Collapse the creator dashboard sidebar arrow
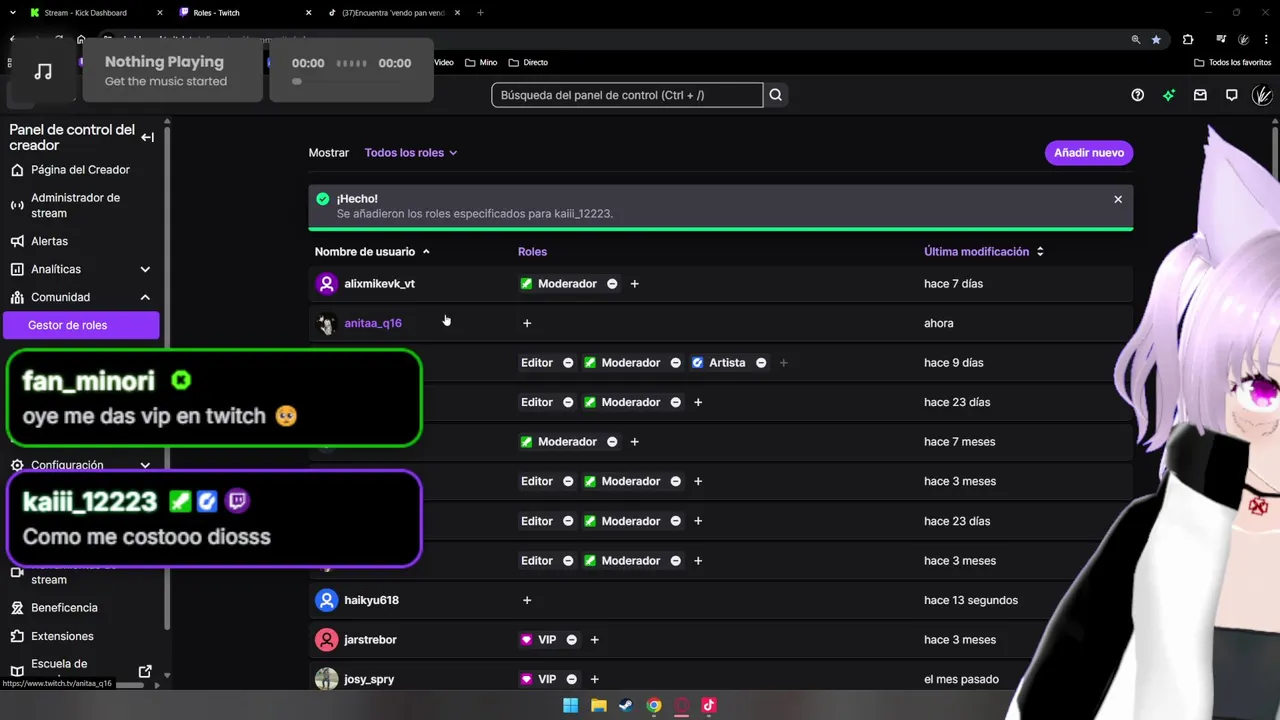 [x=147, y=137]
